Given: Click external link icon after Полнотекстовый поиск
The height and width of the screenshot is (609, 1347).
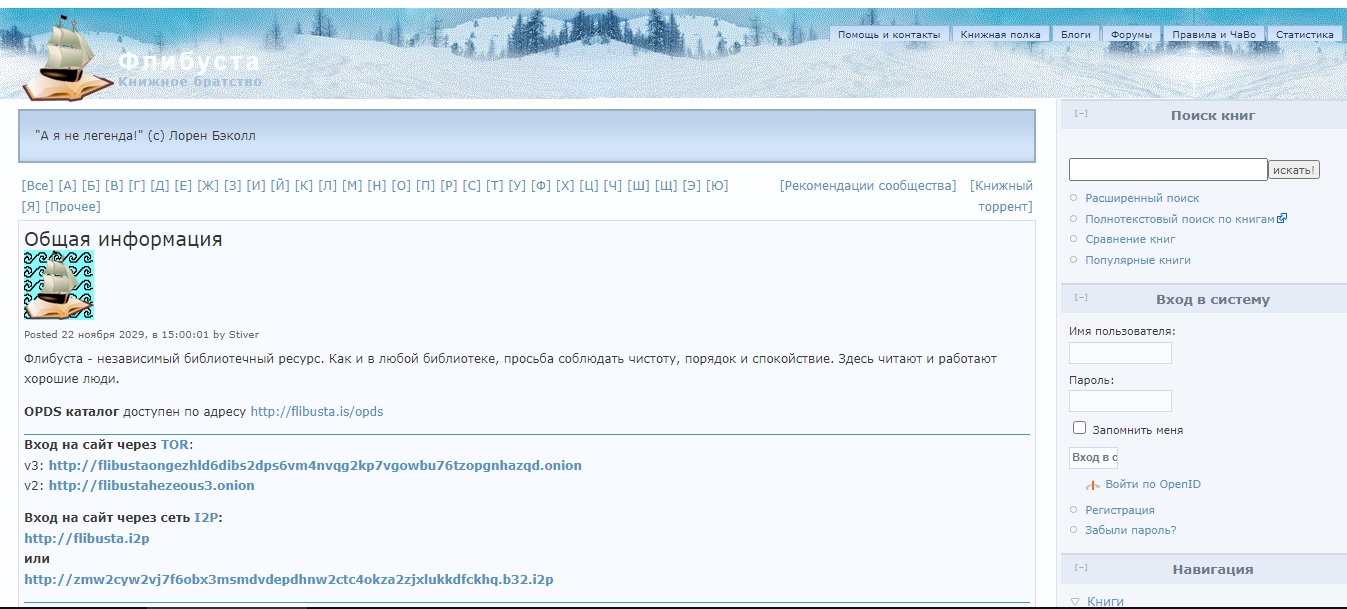Looking at the screenshot, I should point(1282,218).
